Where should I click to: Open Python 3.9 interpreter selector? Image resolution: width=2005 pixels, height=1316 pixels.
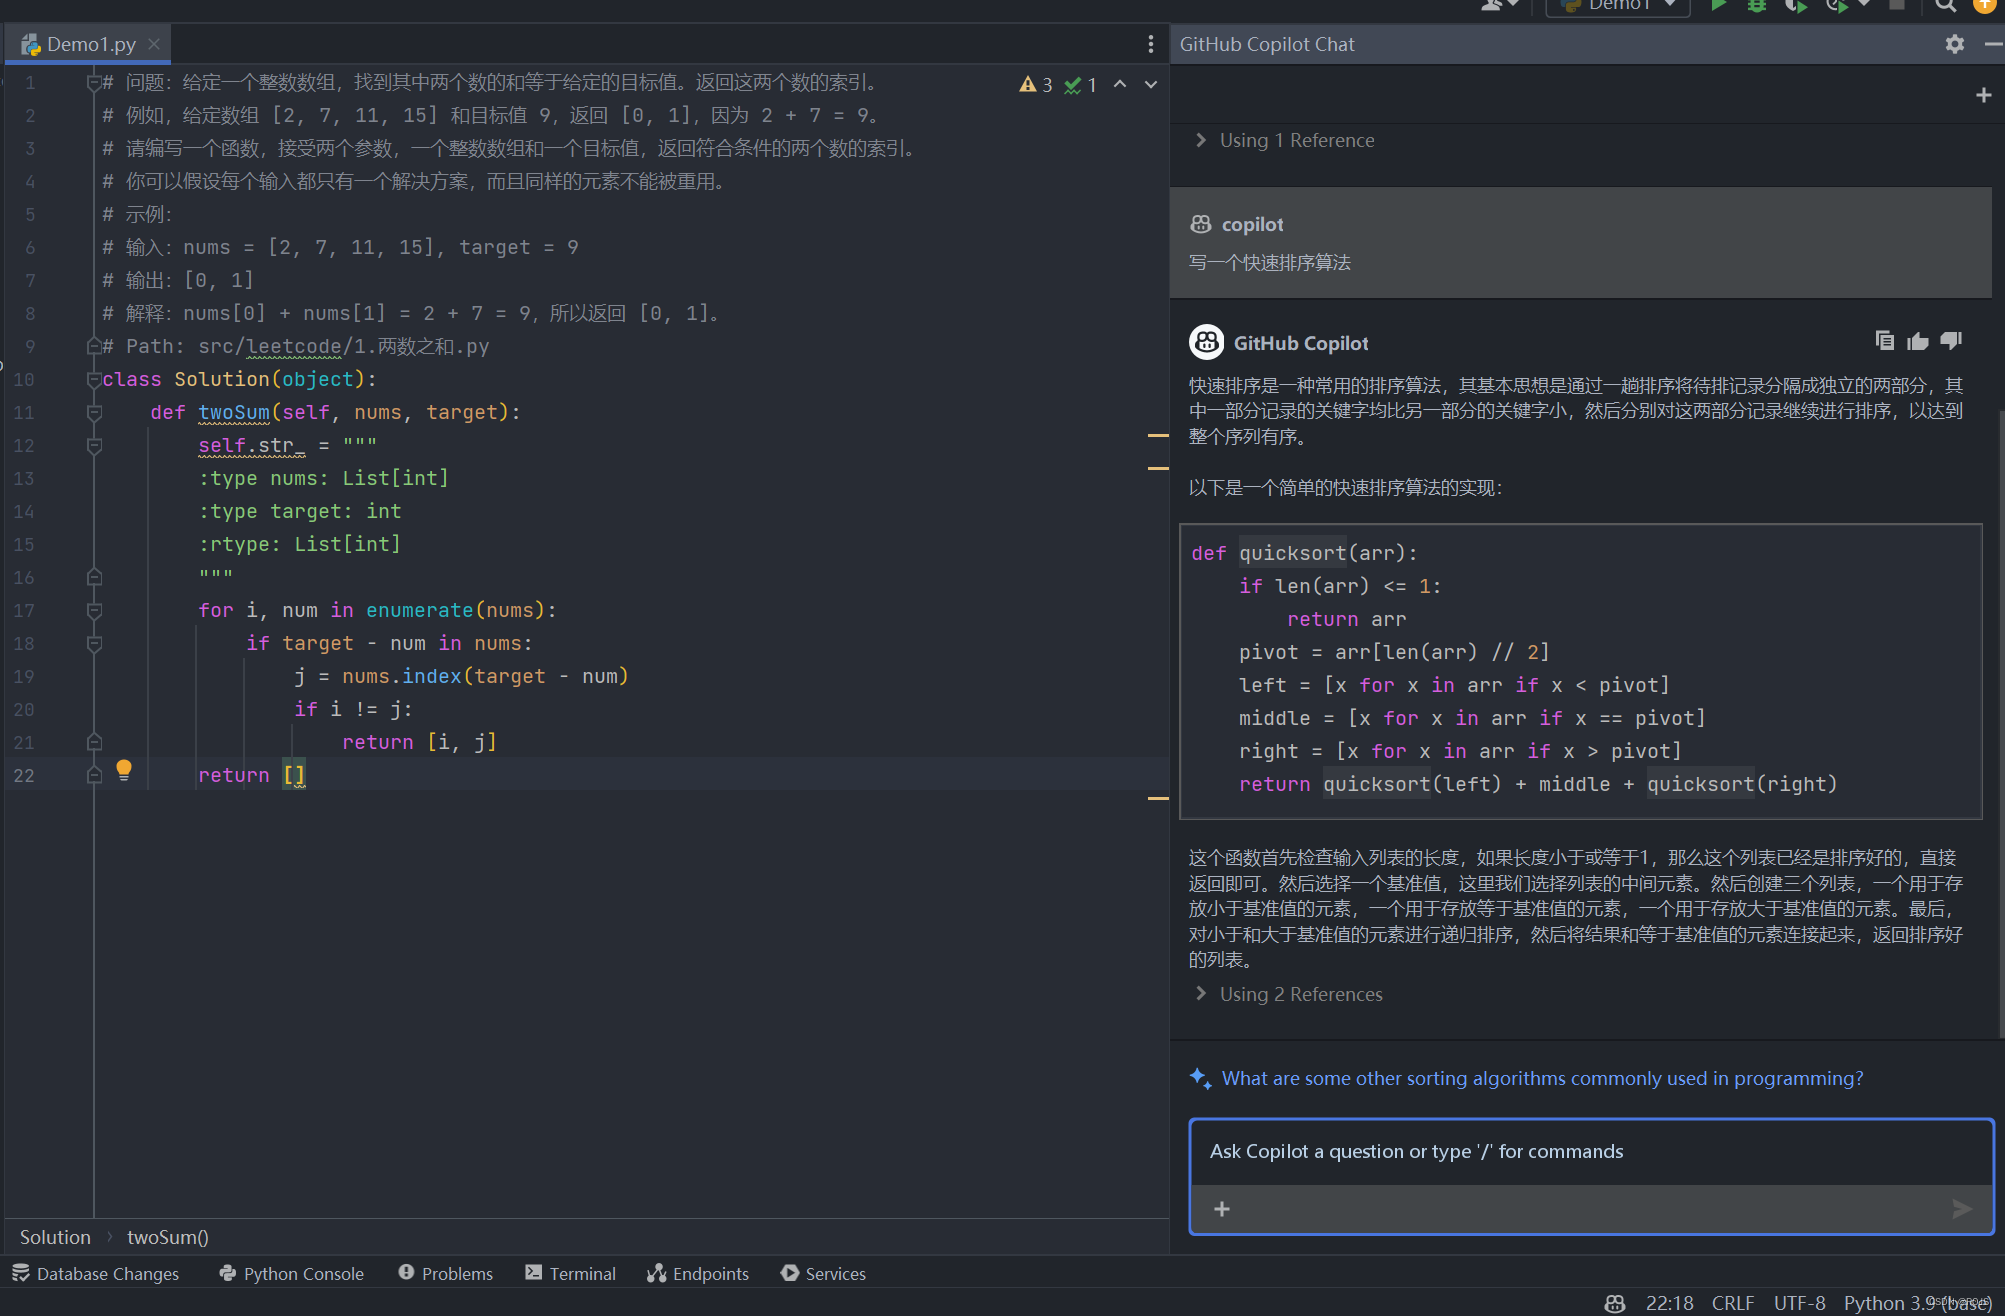coord(1918,1303)
